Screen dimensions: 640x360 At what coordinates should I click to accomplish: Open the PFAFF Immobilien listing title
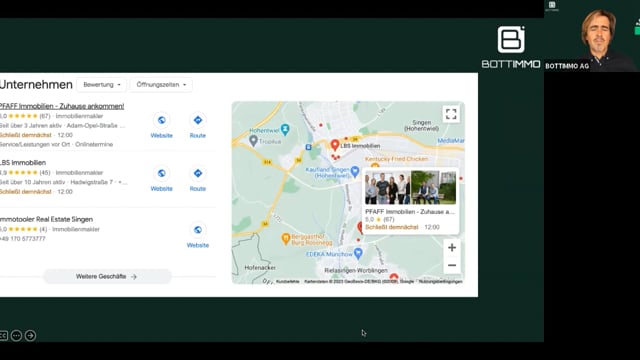(62, 106)
